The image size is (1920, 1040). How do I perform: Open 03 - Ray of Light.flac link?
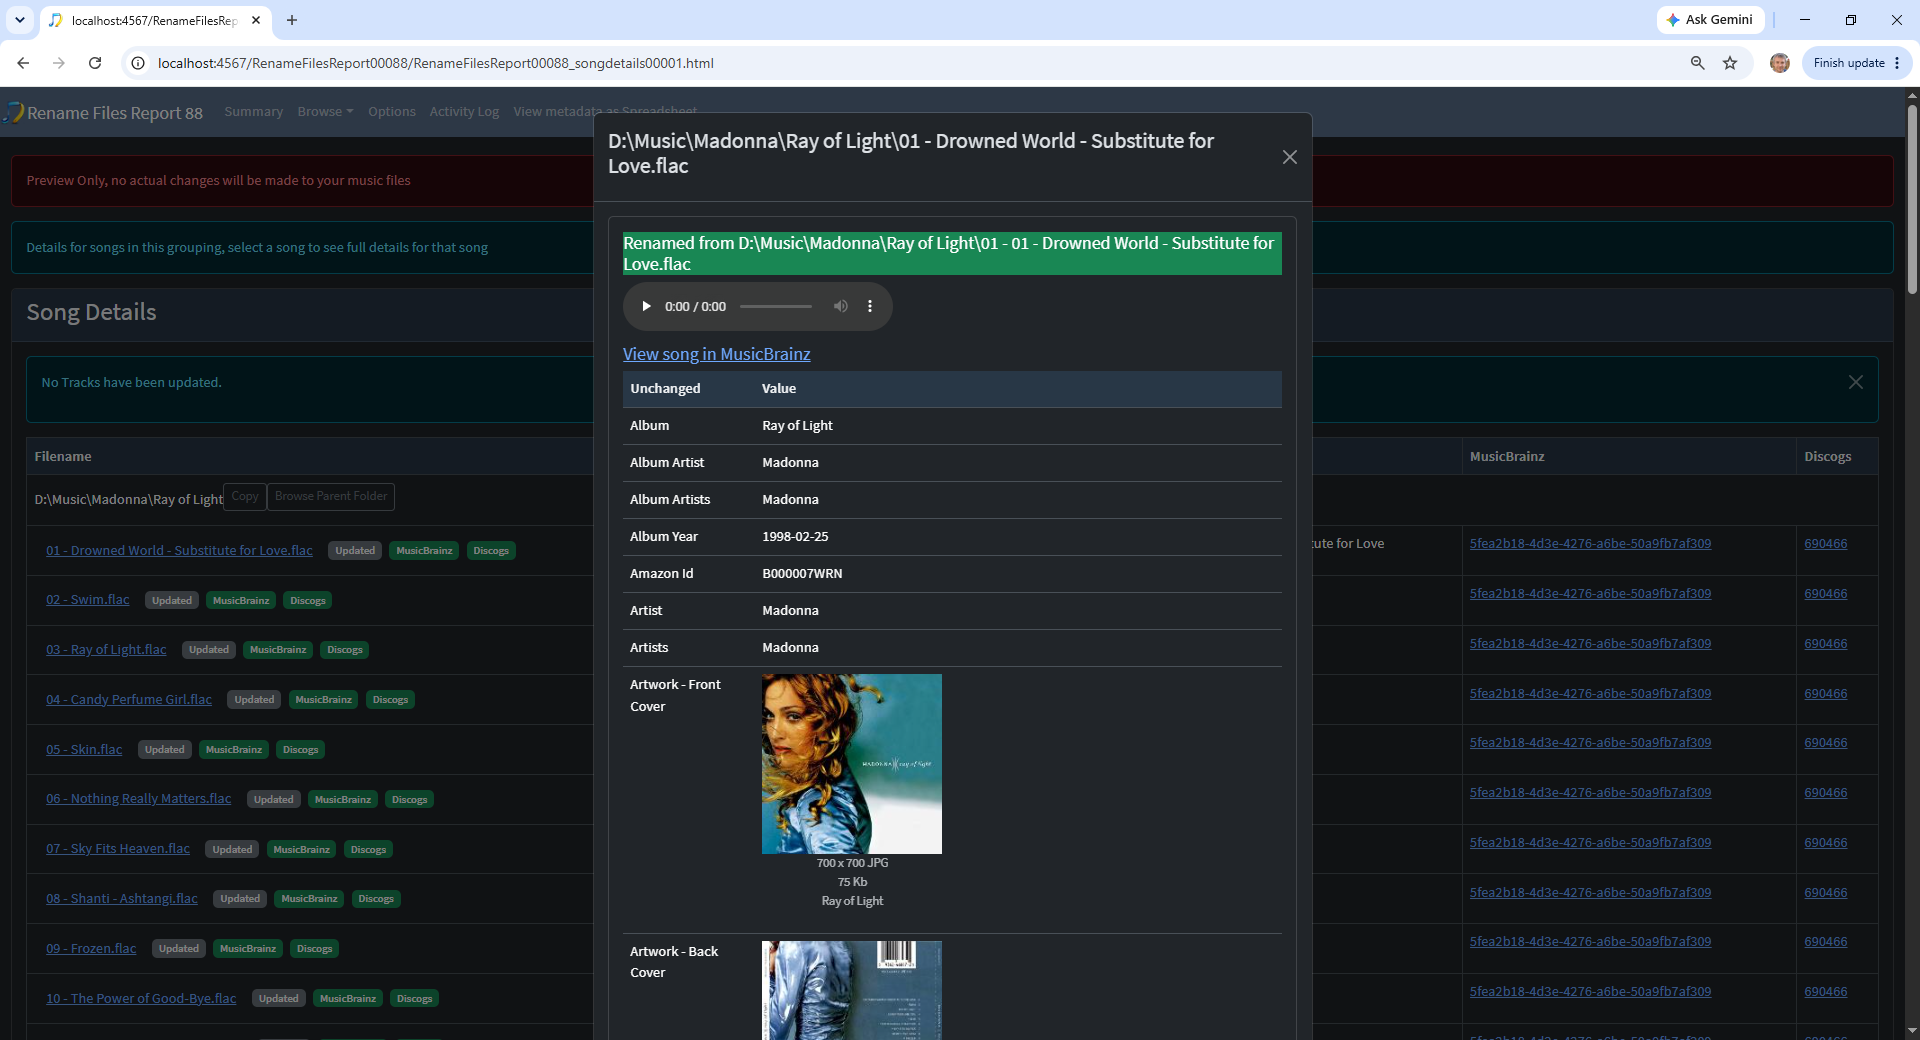point(106,650)
